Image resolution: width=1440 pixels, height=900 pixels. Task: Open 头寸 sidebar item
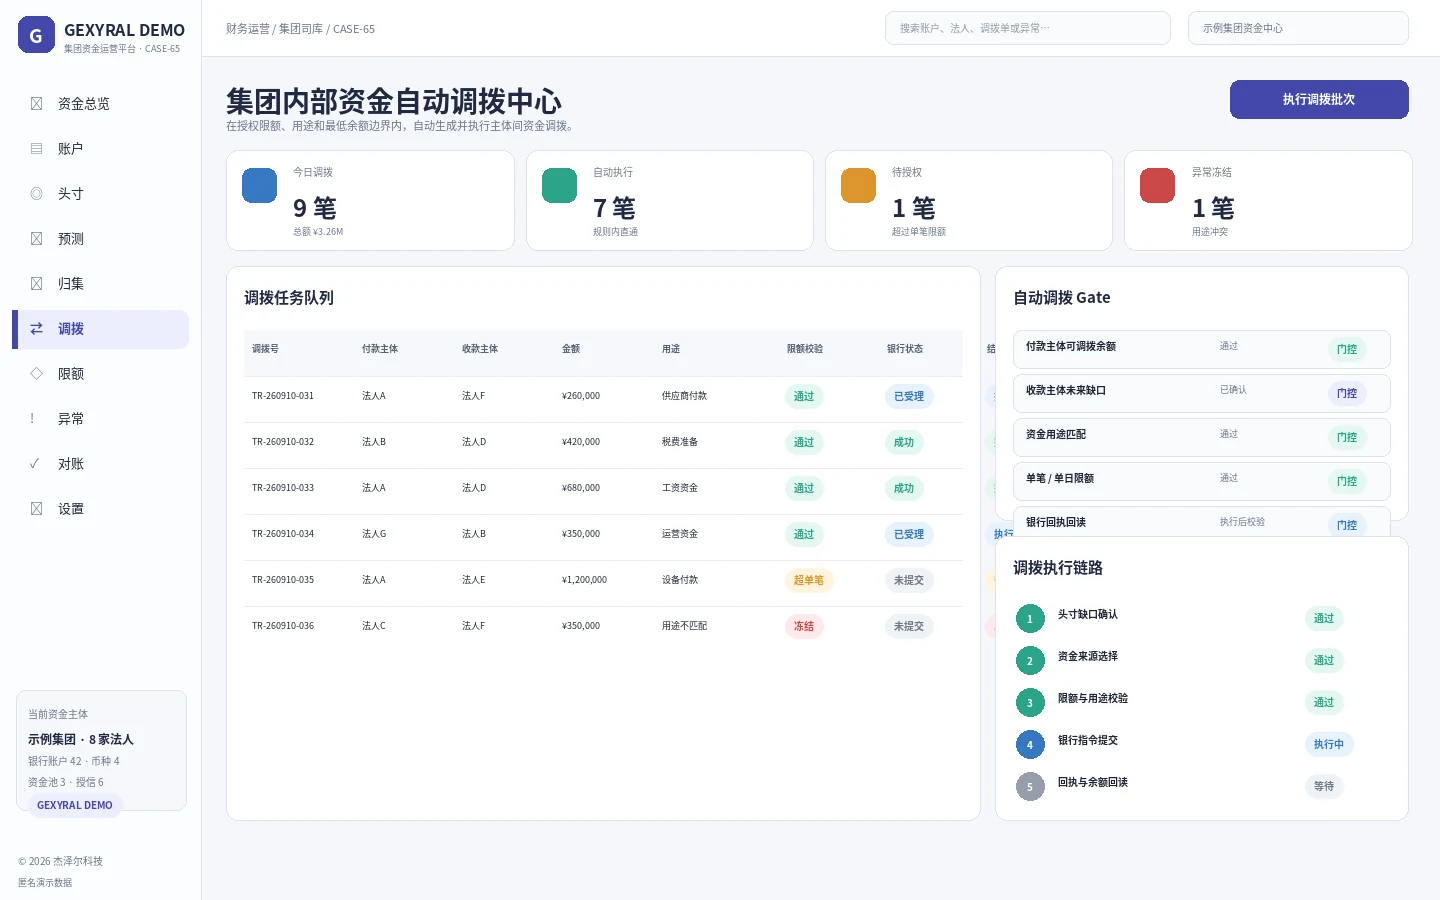click(x=100, y=194)
